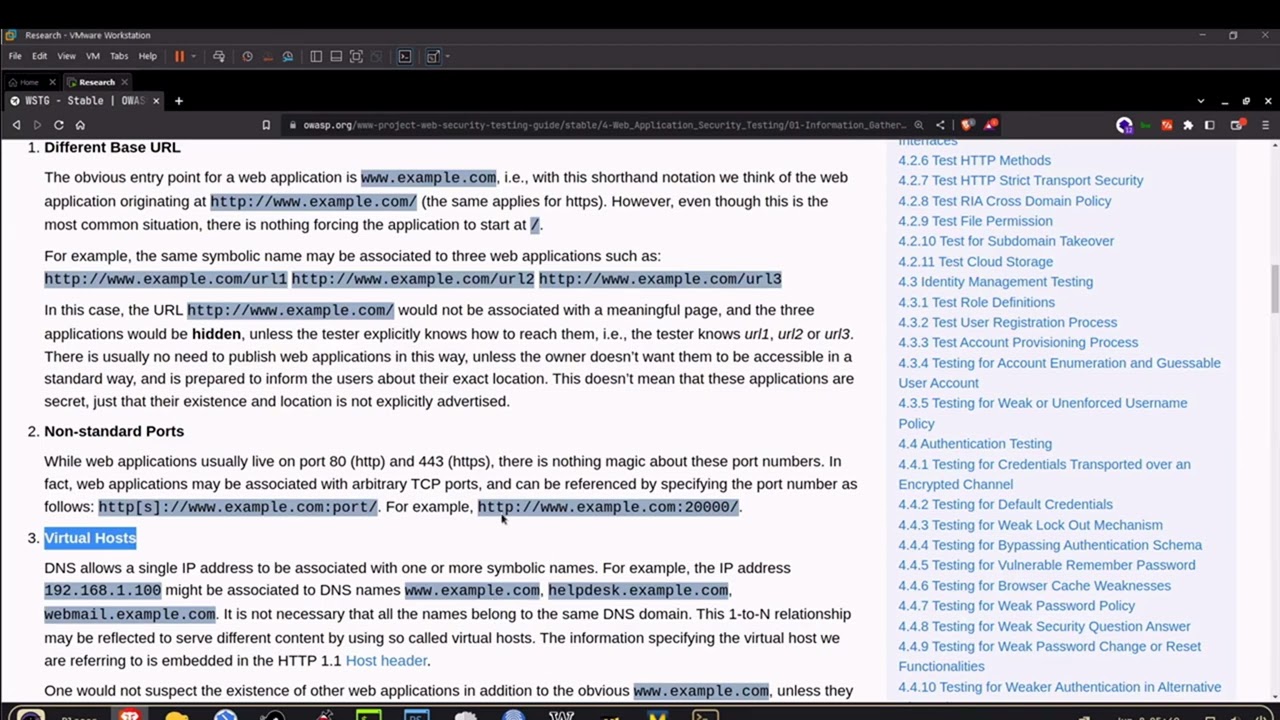This screenshot has width=1280, height=720.
Task: Open a new browser tab
Action: pyautogui.click(x=178, y=100)
